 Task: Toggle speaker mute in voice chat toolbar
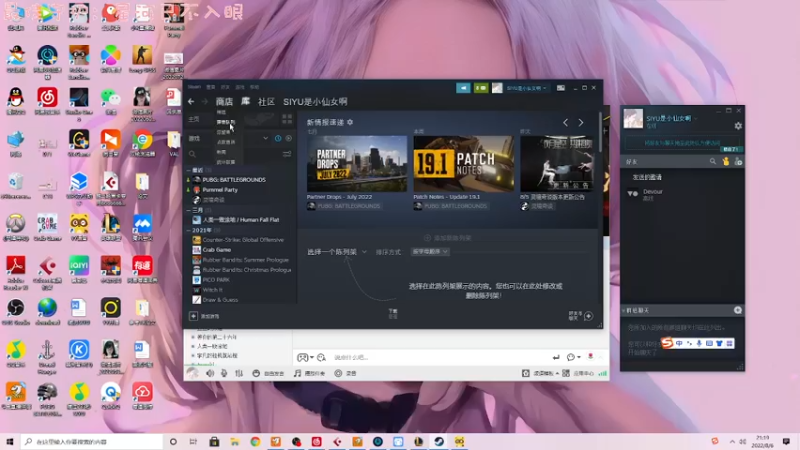coord(210,373)
